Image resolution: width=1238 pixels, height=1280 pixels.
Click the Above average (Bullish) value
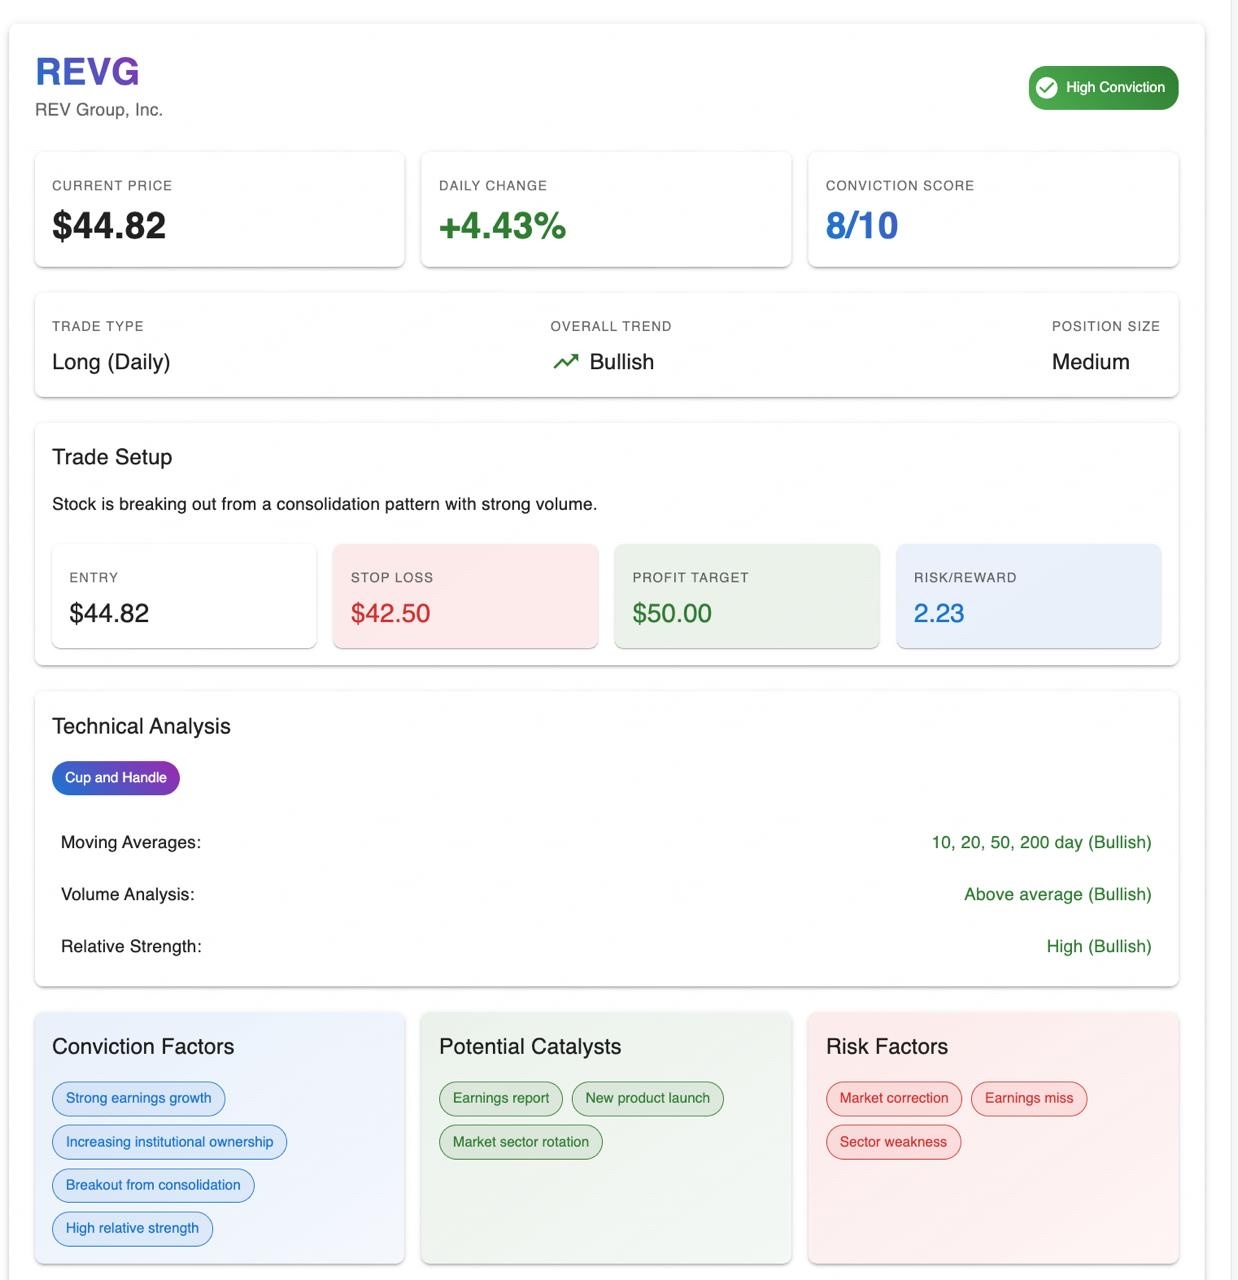pyautogui.click(x=1058, y=894)
